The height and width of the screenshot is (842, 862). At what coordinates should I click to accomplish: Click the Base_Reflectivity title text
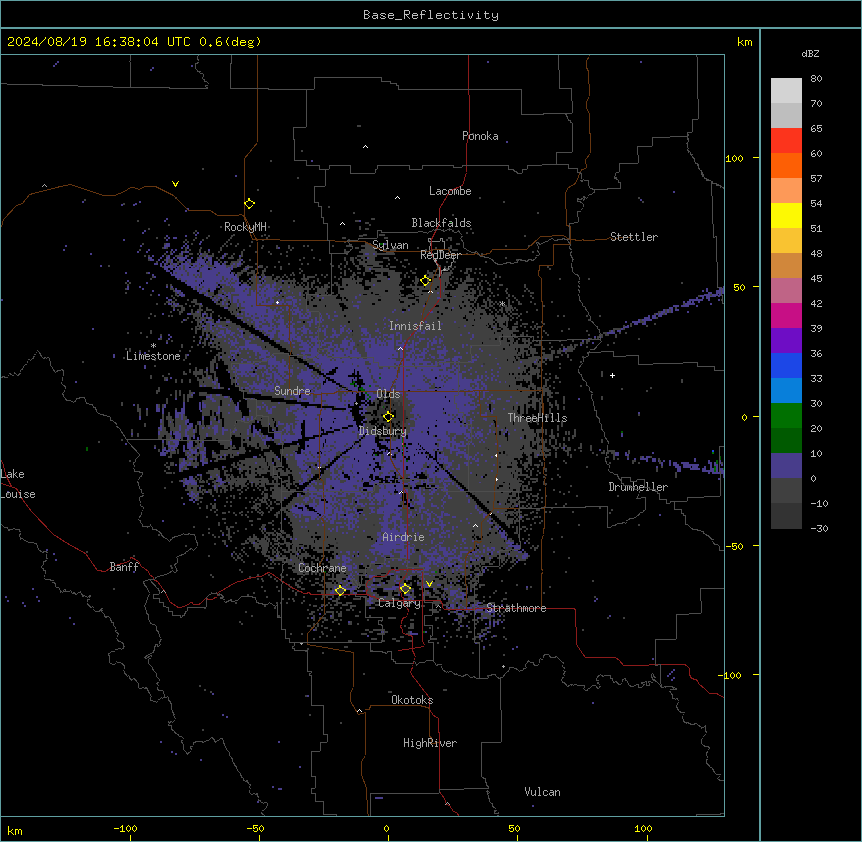point(431,15)
